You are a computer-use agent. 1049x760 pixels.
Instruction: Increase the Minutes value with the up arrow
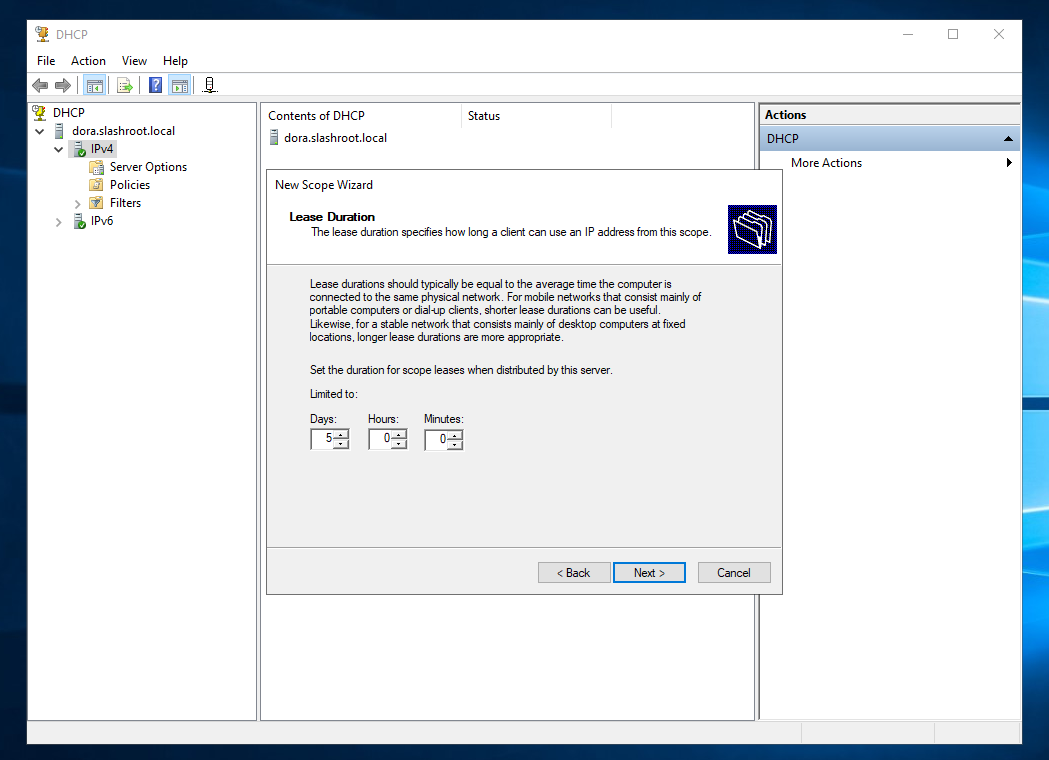(x=455, y=435)
